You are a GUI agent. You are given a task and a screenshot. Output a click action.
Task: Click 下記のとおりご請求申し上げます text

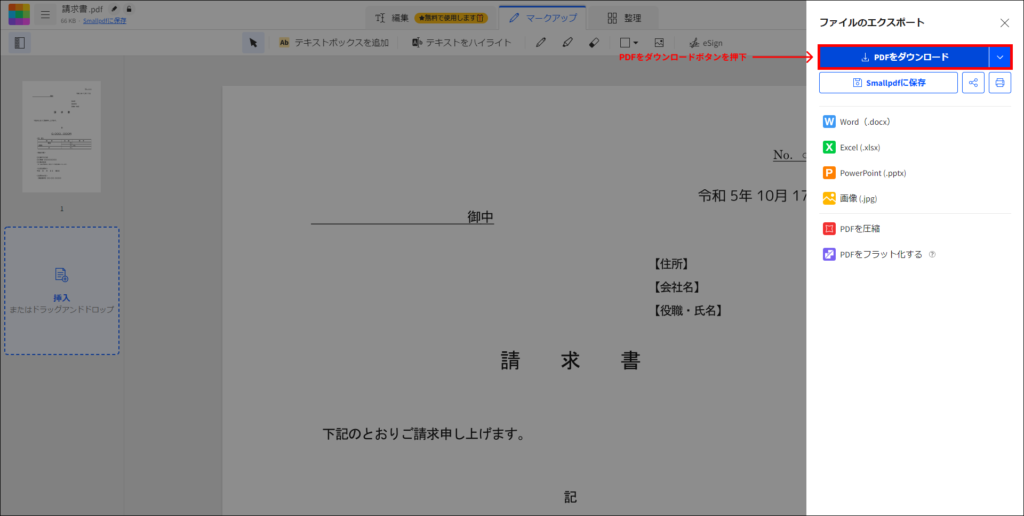[x=424, y=434]
